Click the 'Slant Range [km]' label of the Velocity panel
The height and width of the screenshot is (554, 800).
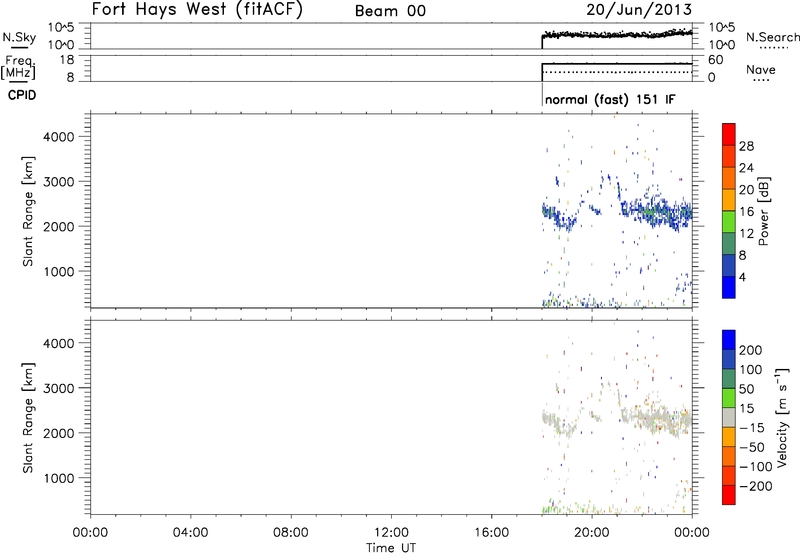point(28,418)
